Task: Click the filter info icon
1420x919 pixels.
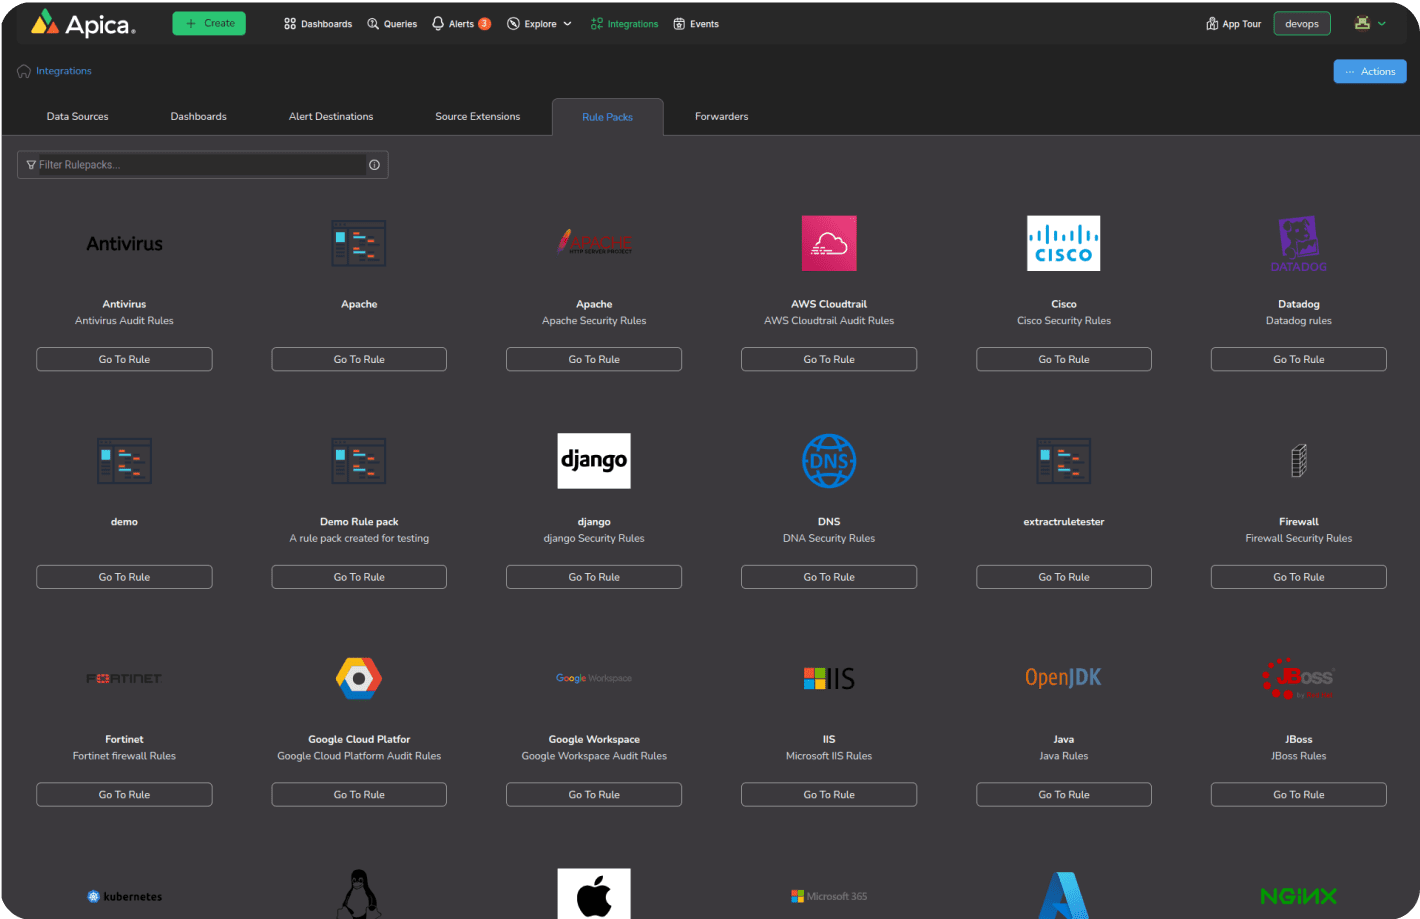Action: pos(374,165)
